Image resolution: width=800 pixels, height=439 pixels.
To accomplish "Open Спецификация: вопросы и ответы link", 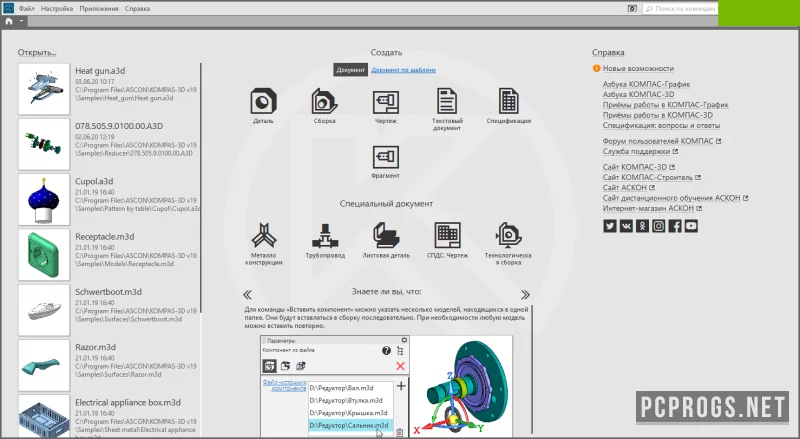I will point(661,125).
